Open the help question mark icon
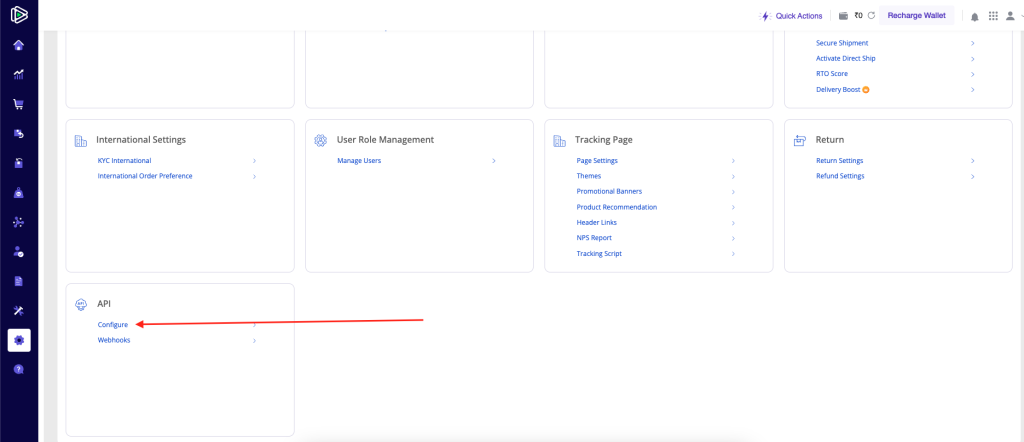 click(x=19, y=369)
